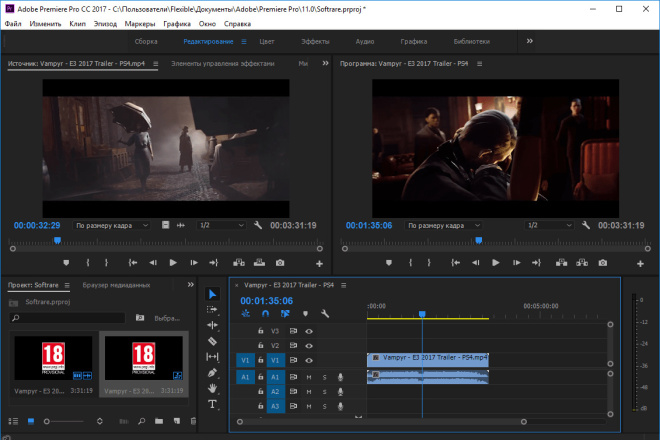Expand hidden project panel tabs chevron

pos(191,285)
